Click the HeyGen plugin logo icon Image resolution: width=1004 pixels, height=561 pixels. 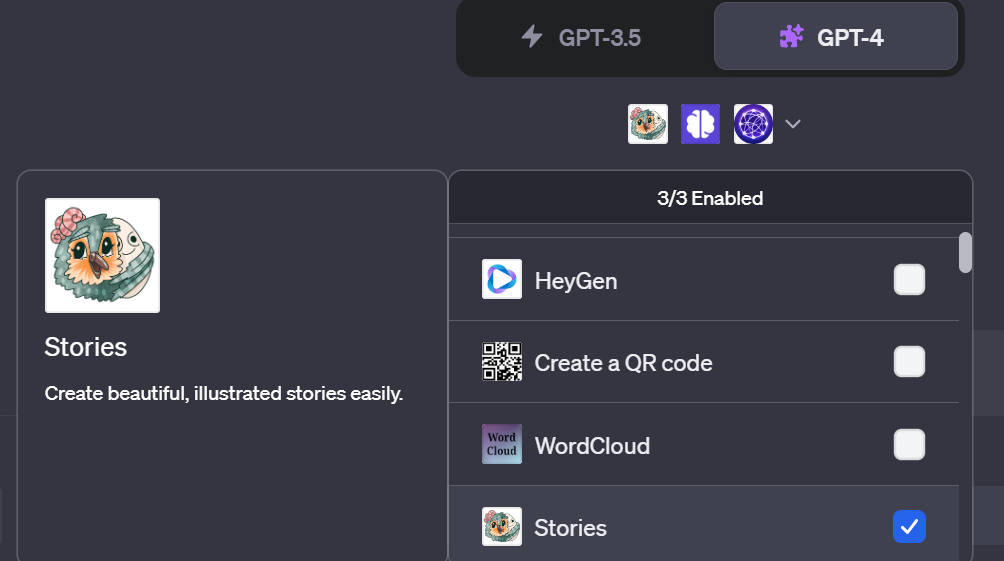pyautogui.click(x=502, y=279)
